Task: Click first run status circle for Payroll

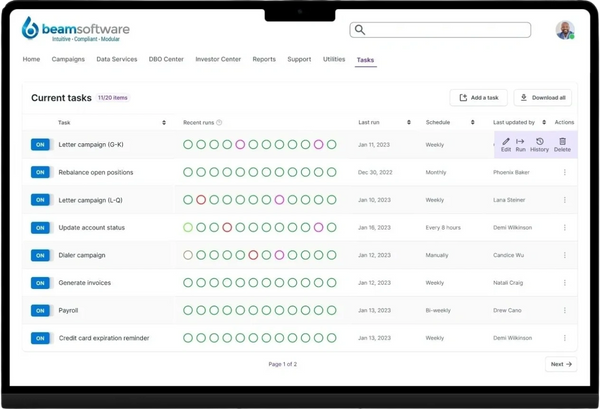Action: pos(188,310)
